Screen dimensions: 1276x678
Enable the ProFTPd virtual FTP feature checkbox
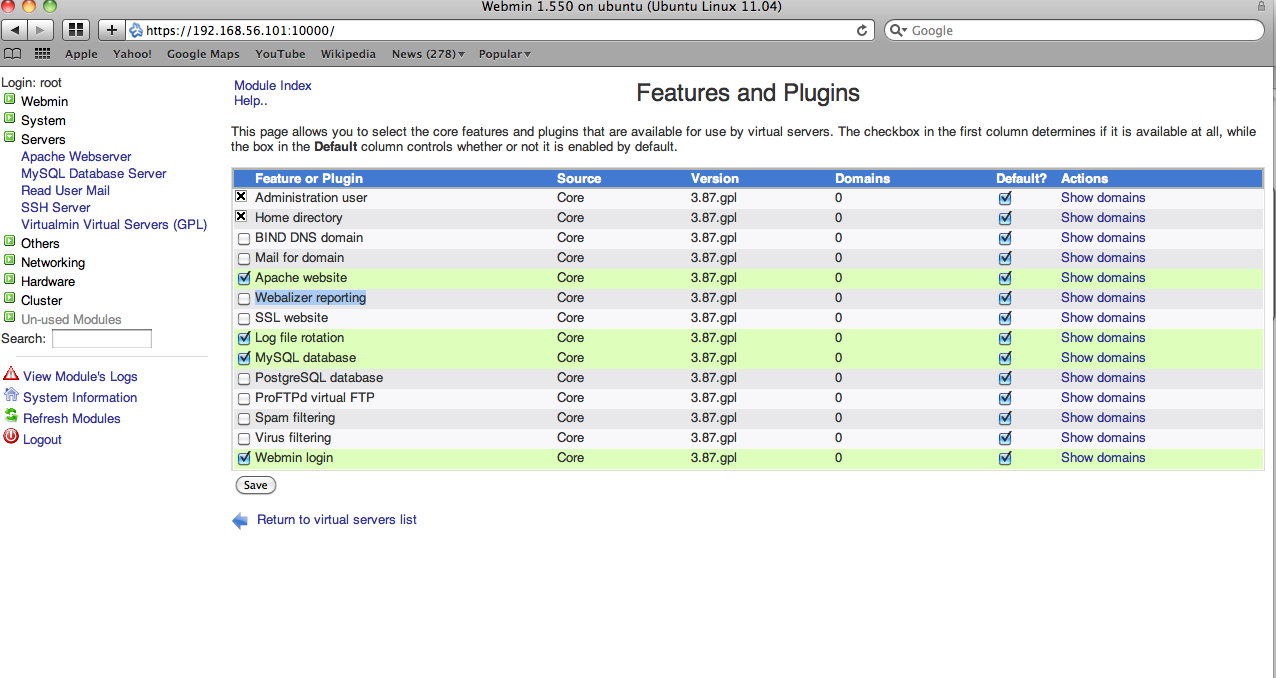click(244, 399)
